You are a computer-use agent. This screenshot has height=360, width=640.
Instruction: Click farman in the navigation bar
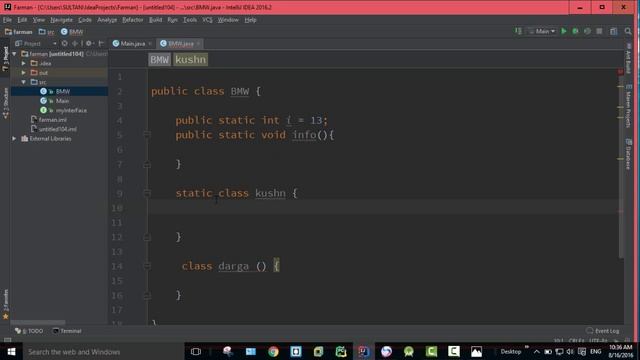point(18,31)
